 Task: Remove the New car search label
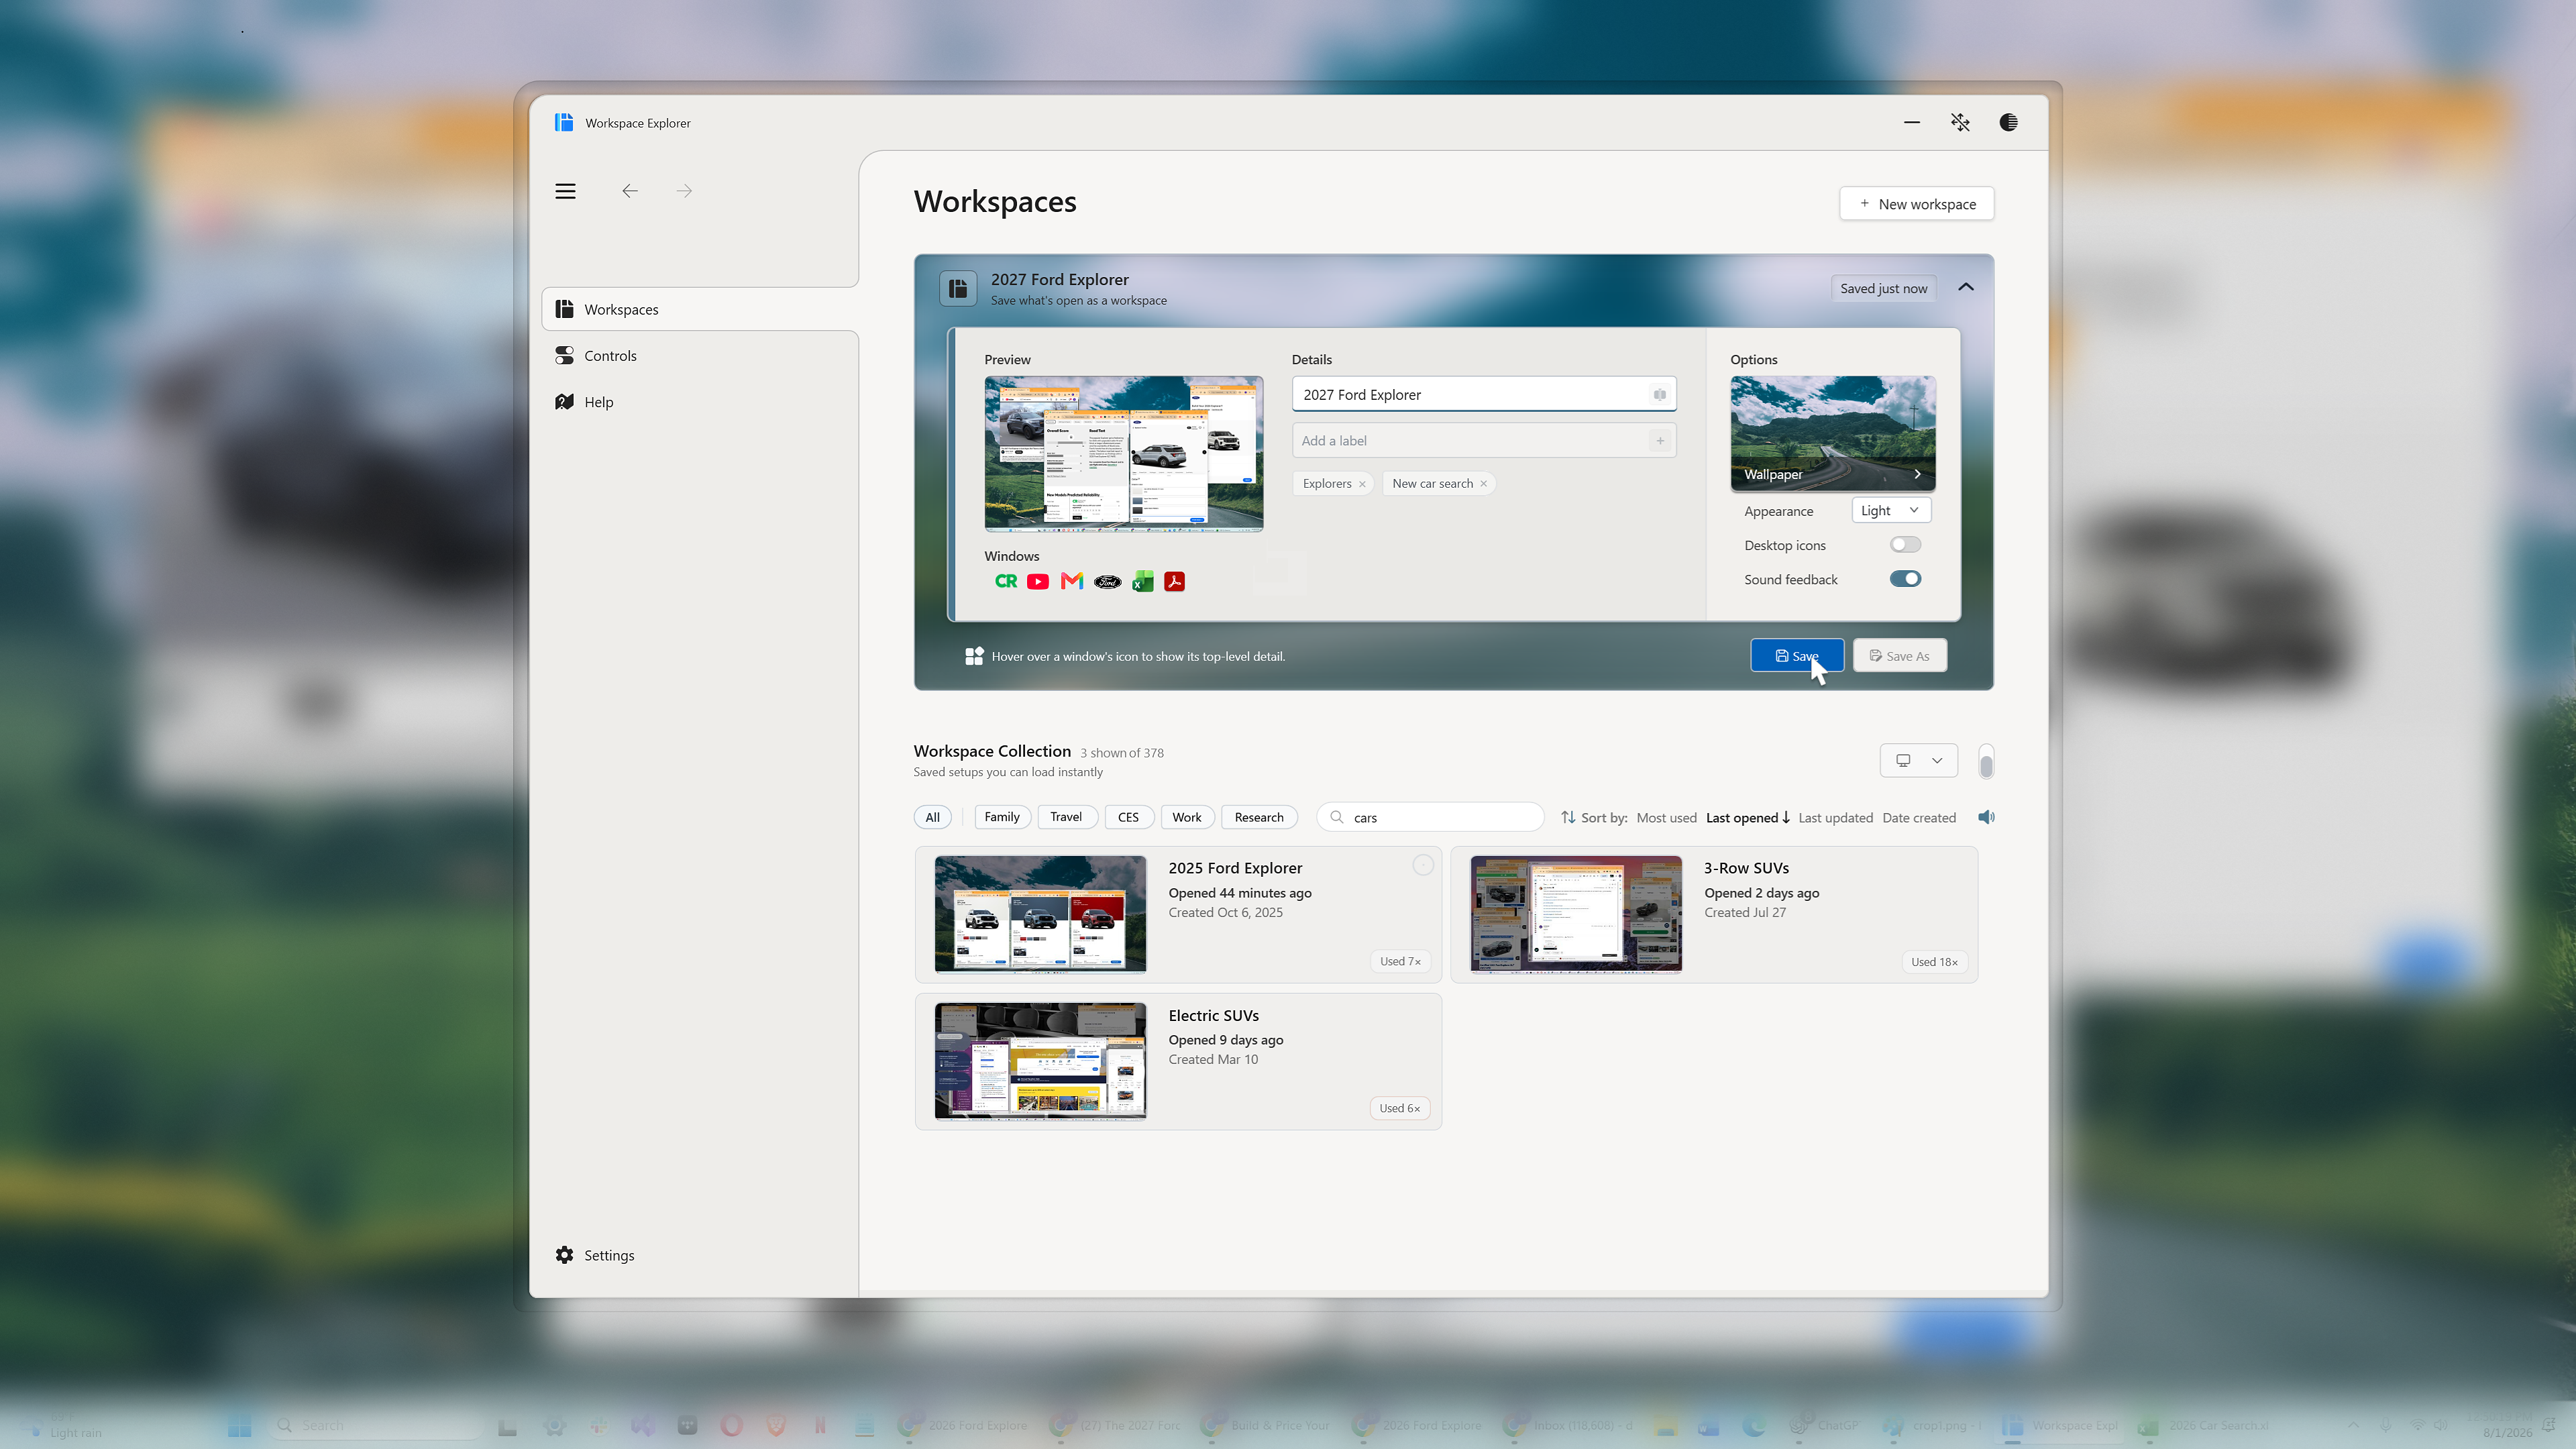click(x=1484, y=484)
